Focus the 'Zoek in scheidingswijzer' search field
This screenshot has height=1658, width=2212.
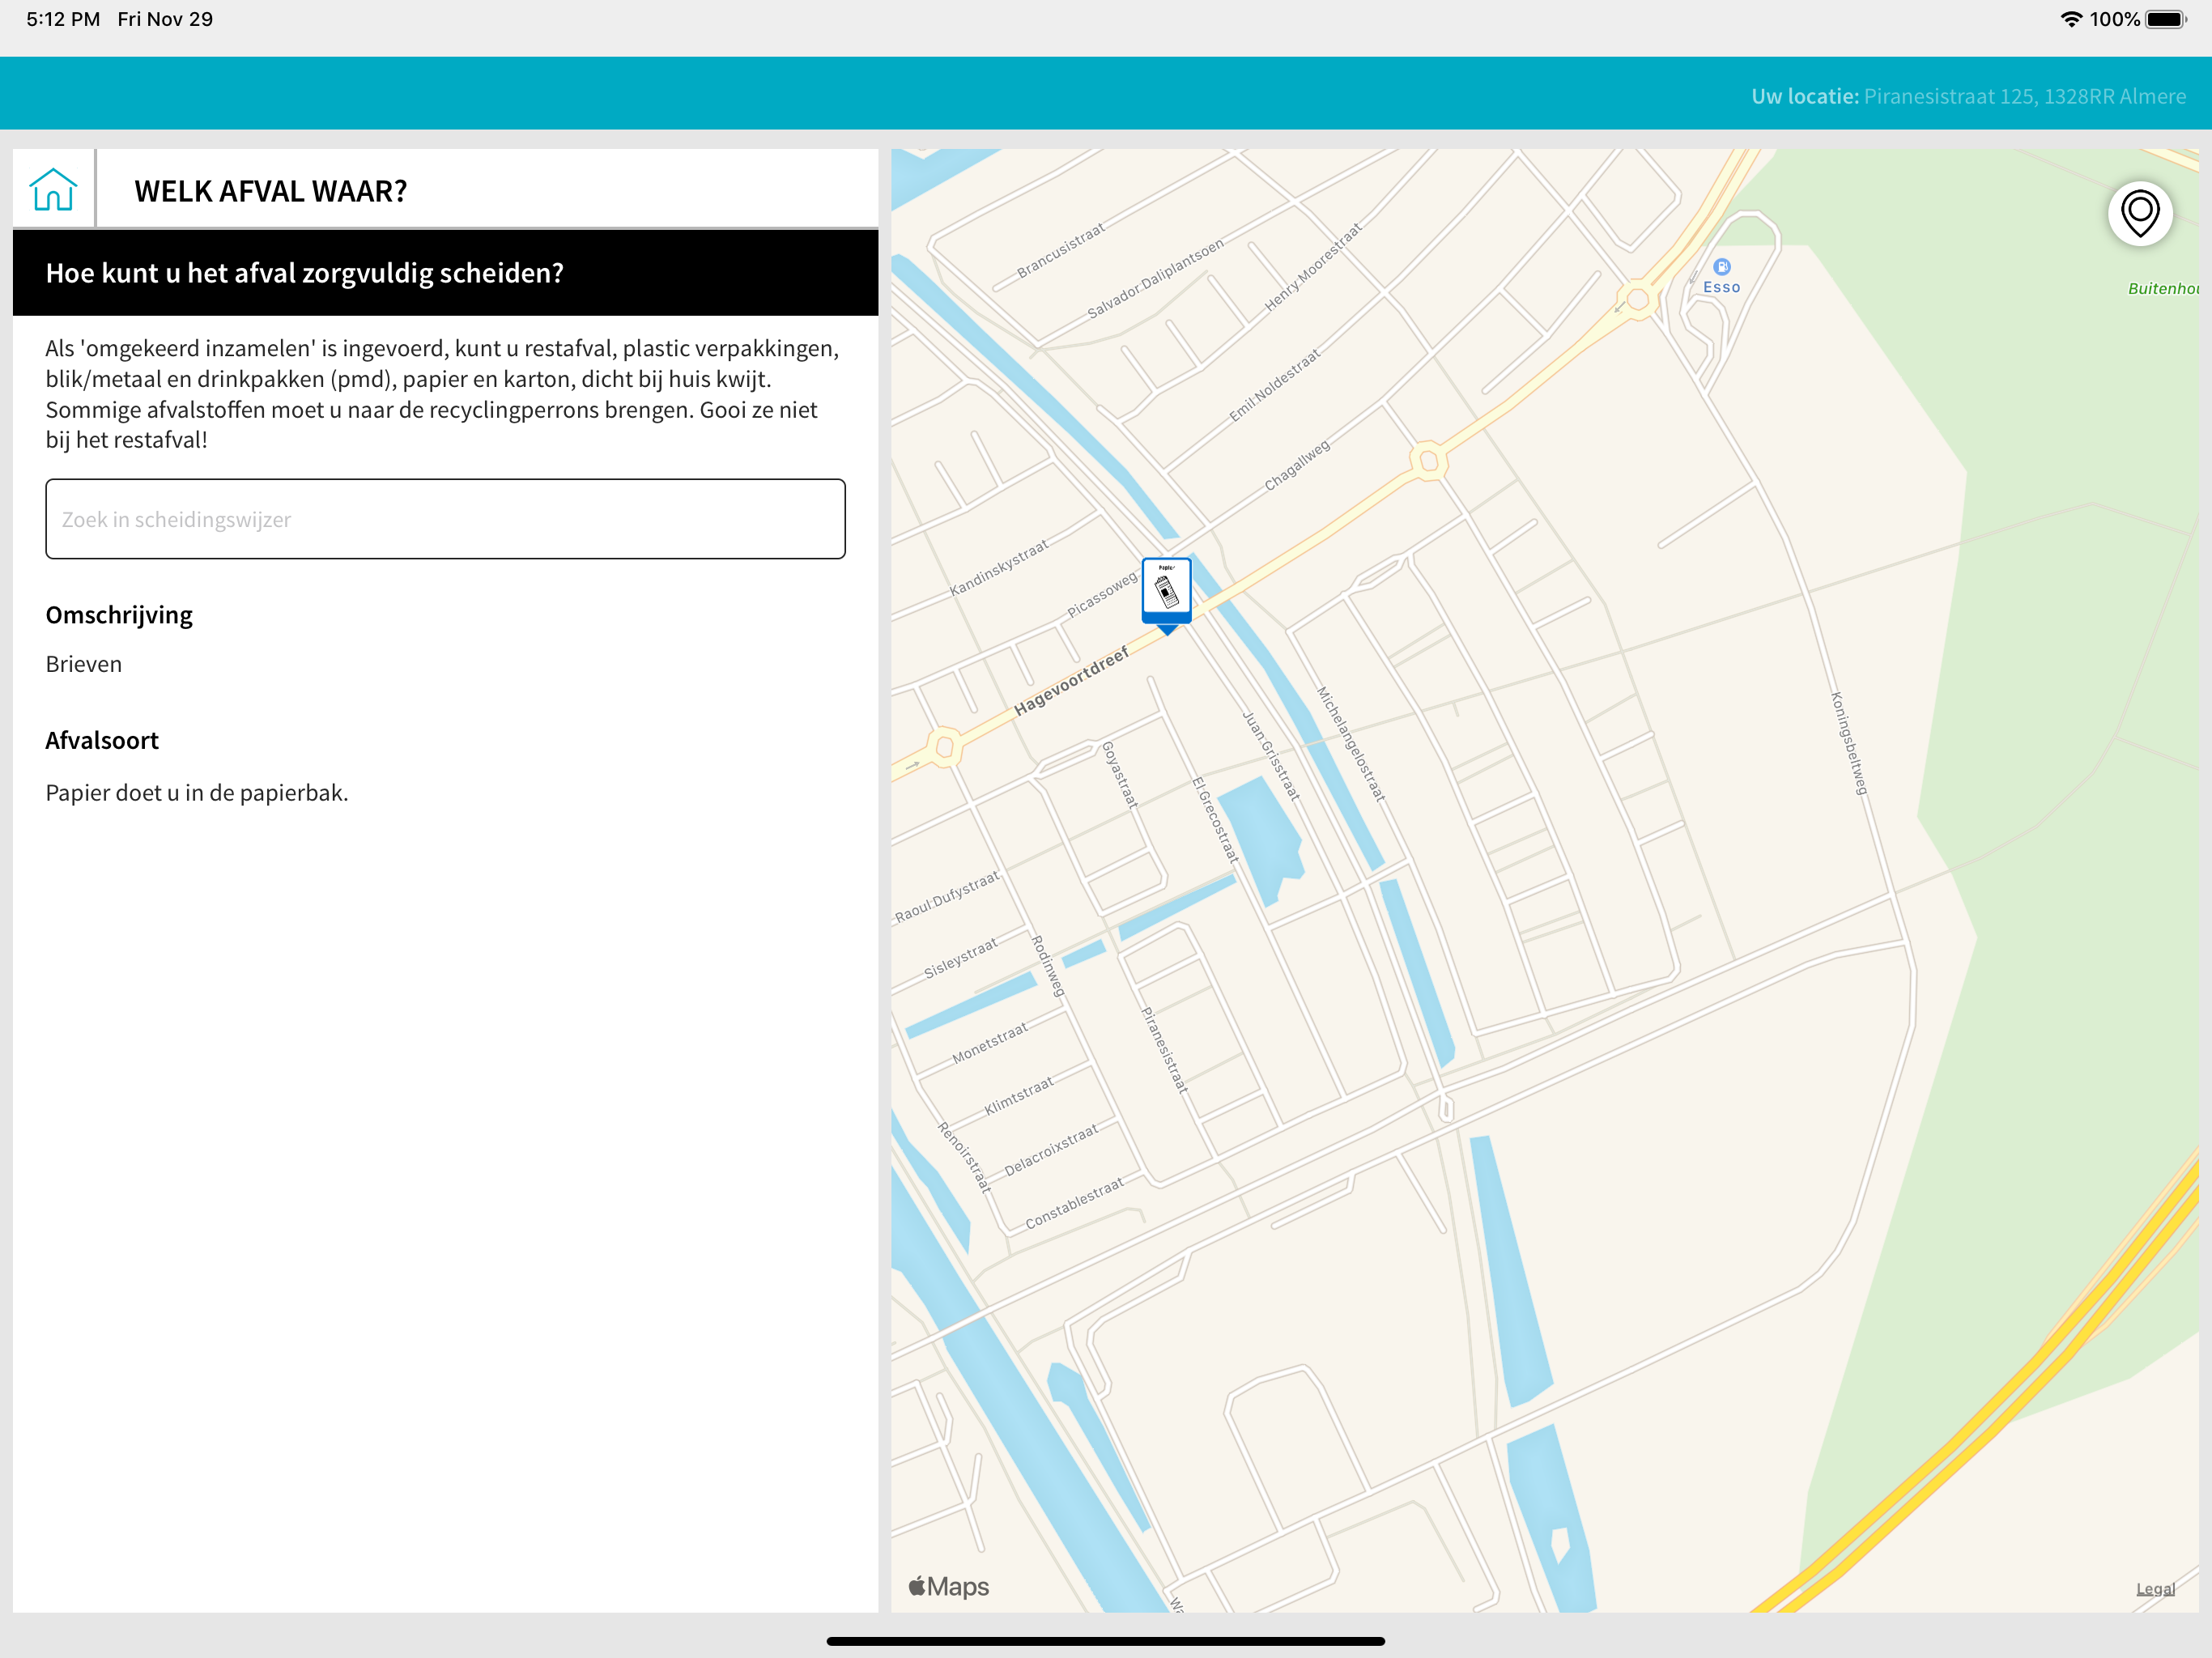(445, 519)
